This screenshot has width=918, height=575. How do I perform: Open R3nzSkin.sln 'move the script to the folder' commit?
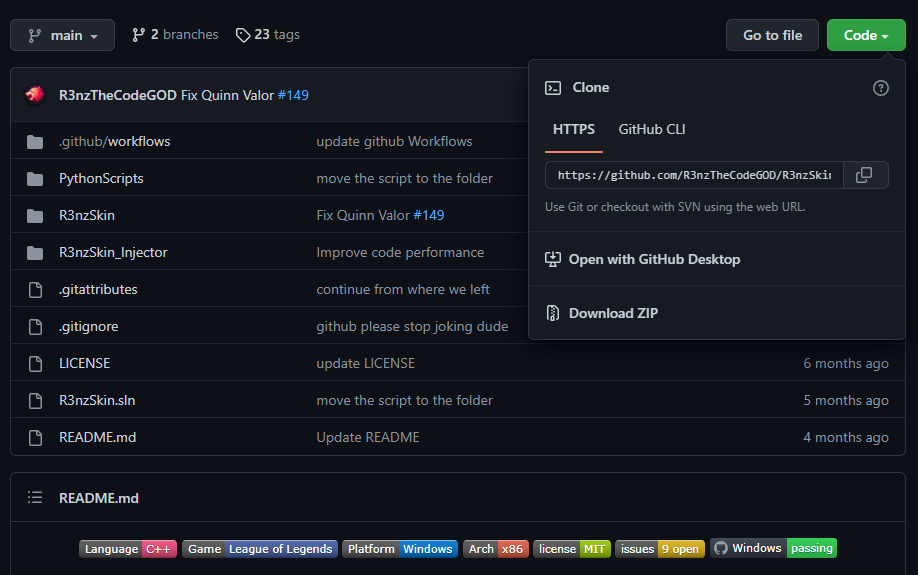tap(405, 400)
